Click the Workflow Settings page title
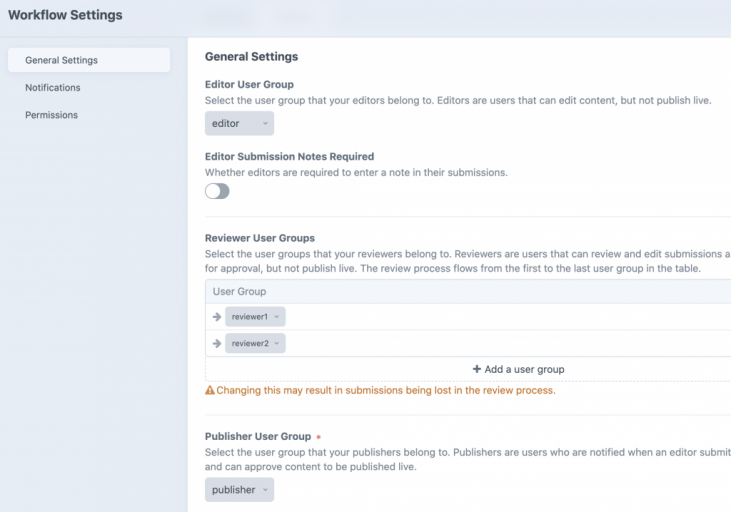 [65, 15]
